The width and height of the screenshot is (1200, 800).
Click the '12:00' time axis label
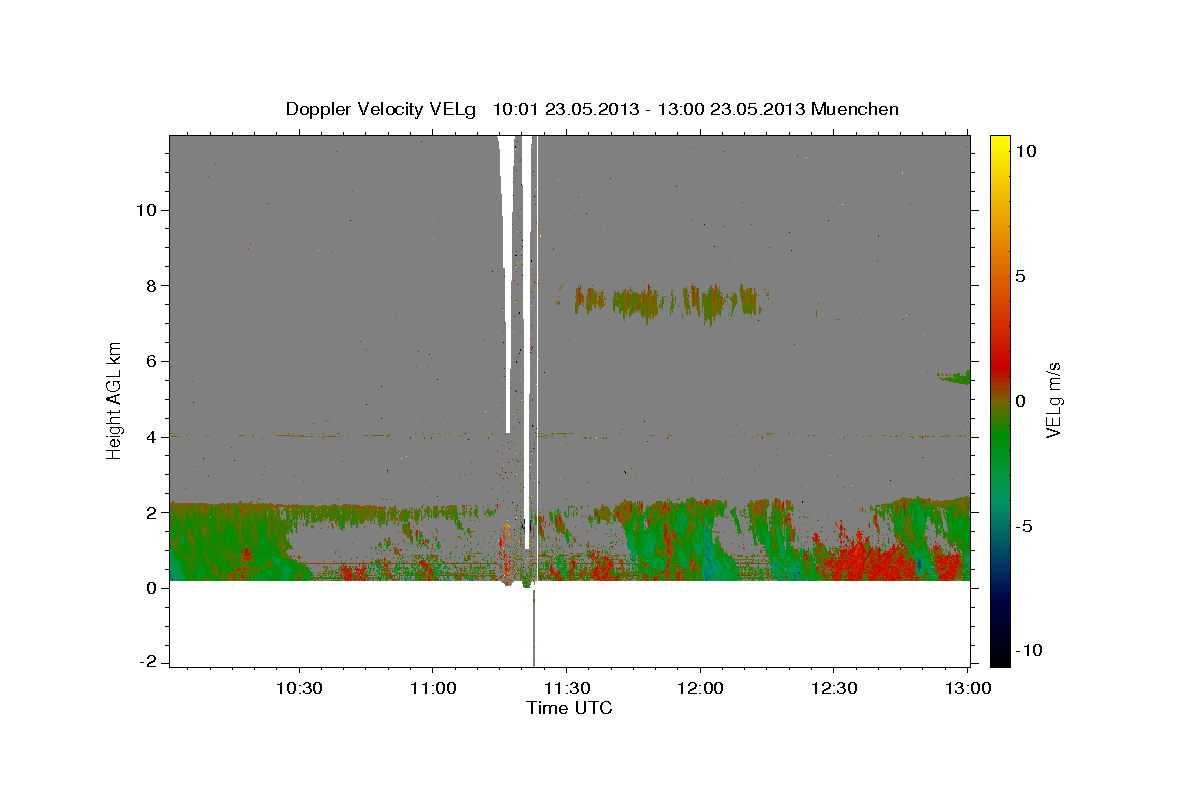tap(700, 688)
